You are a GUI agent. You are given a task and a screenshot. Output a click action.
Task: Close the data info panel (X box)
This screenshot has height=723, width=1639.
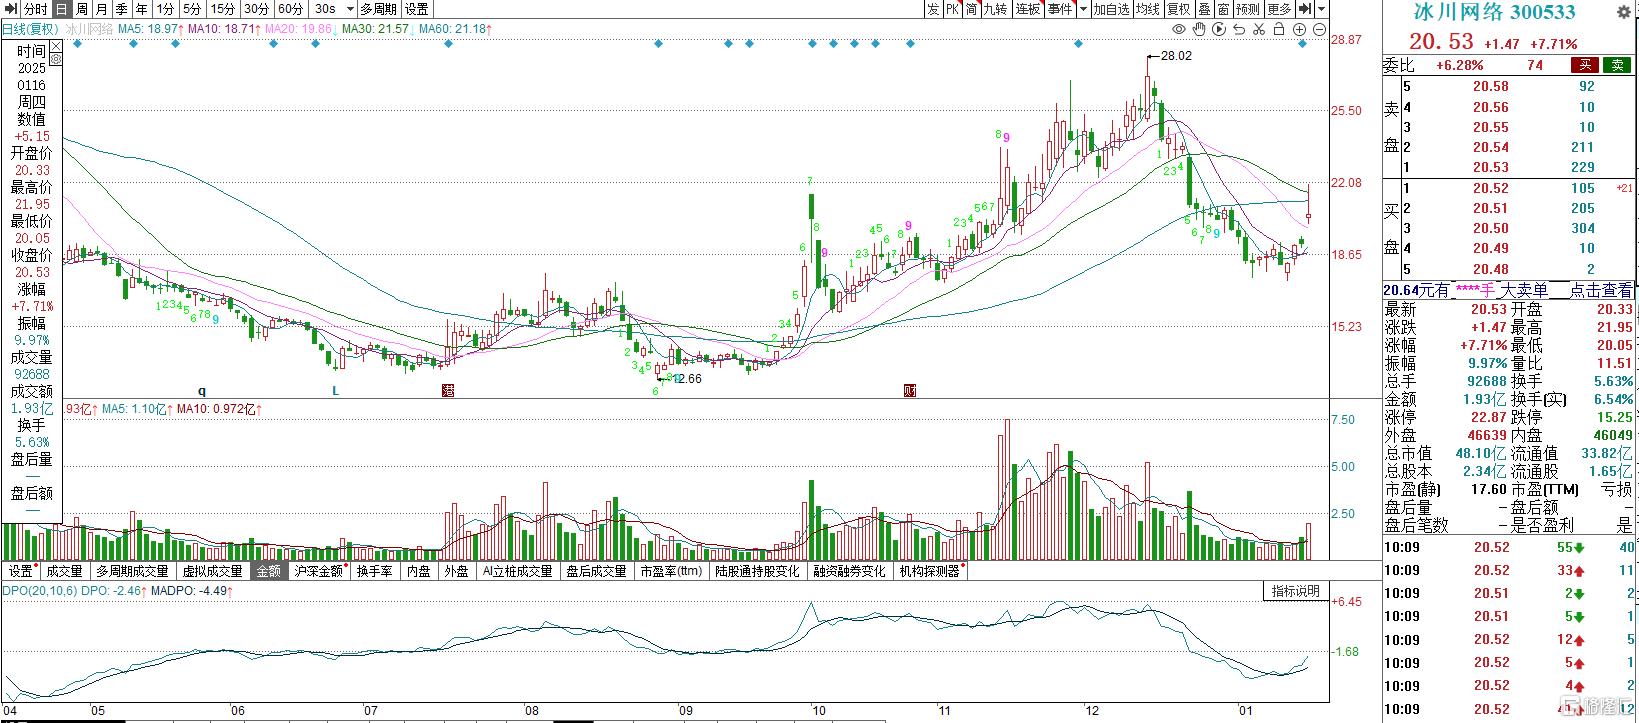point(55,45)
